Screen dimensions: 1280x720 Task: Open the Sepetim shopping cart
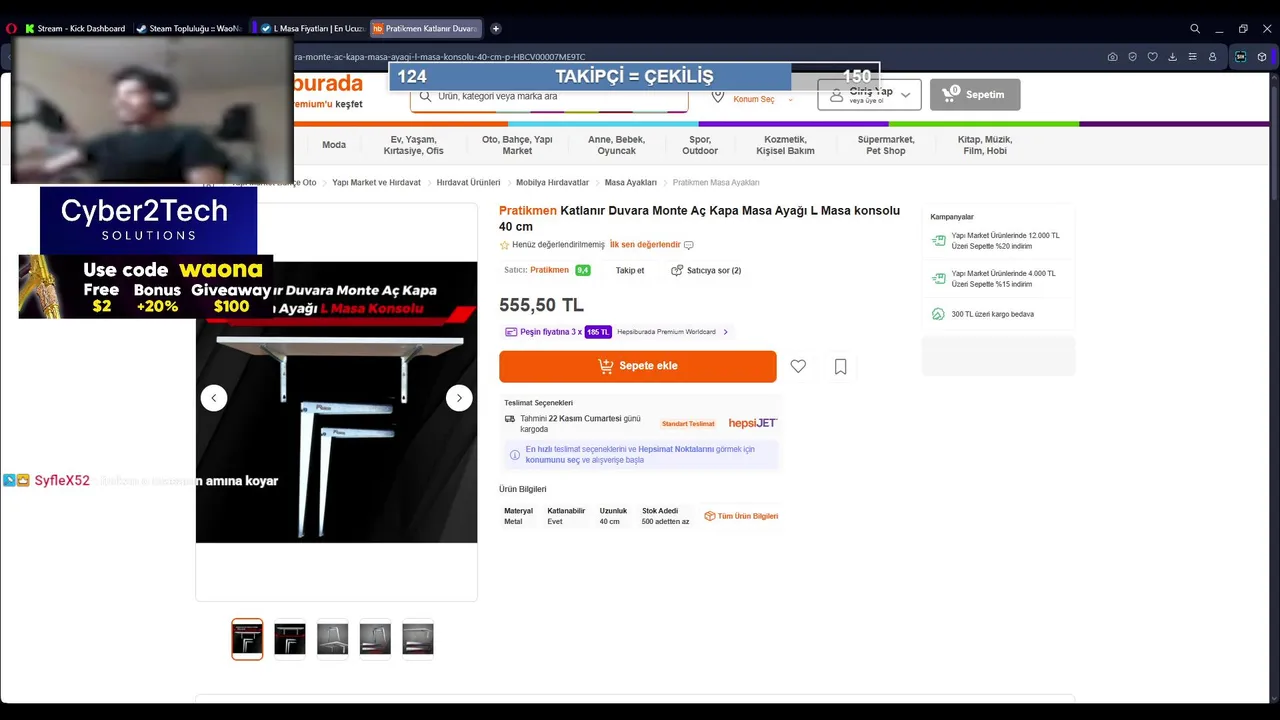click(975, 95)
